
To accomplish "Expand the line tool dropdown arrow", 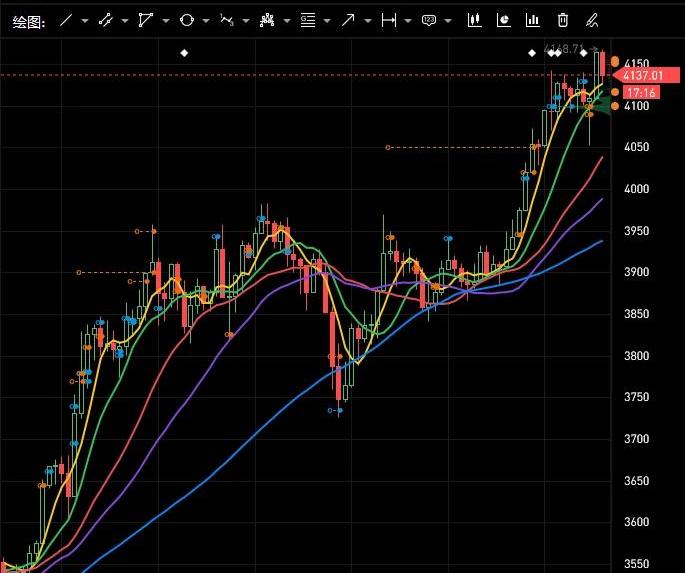I will click(x=85, y=20).
